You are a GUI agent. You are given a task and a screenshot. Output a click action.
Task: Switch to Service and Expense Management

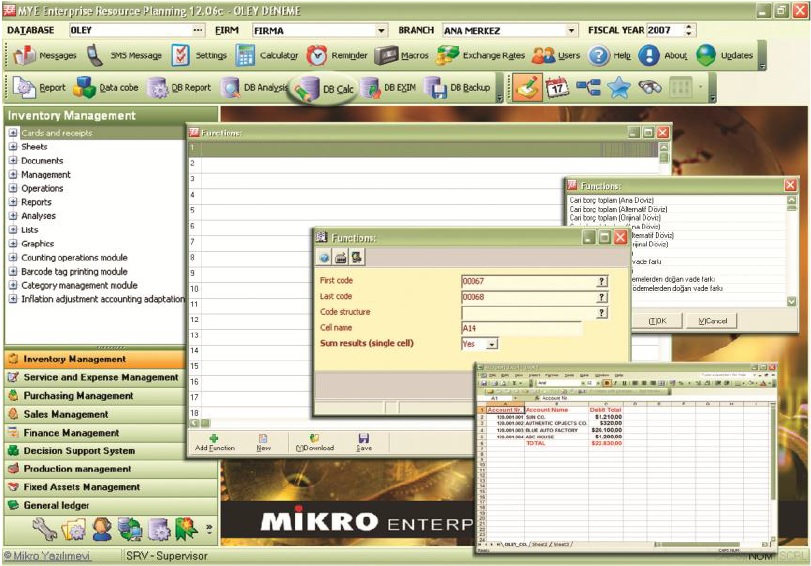click(x=95, y=377)
